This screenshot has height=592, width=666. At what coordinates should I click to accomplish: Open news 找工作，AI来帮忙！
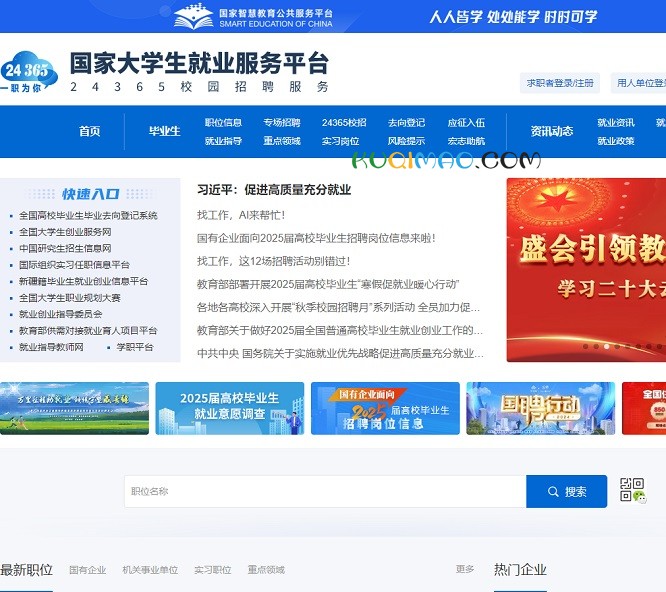[x=241, y=215]
